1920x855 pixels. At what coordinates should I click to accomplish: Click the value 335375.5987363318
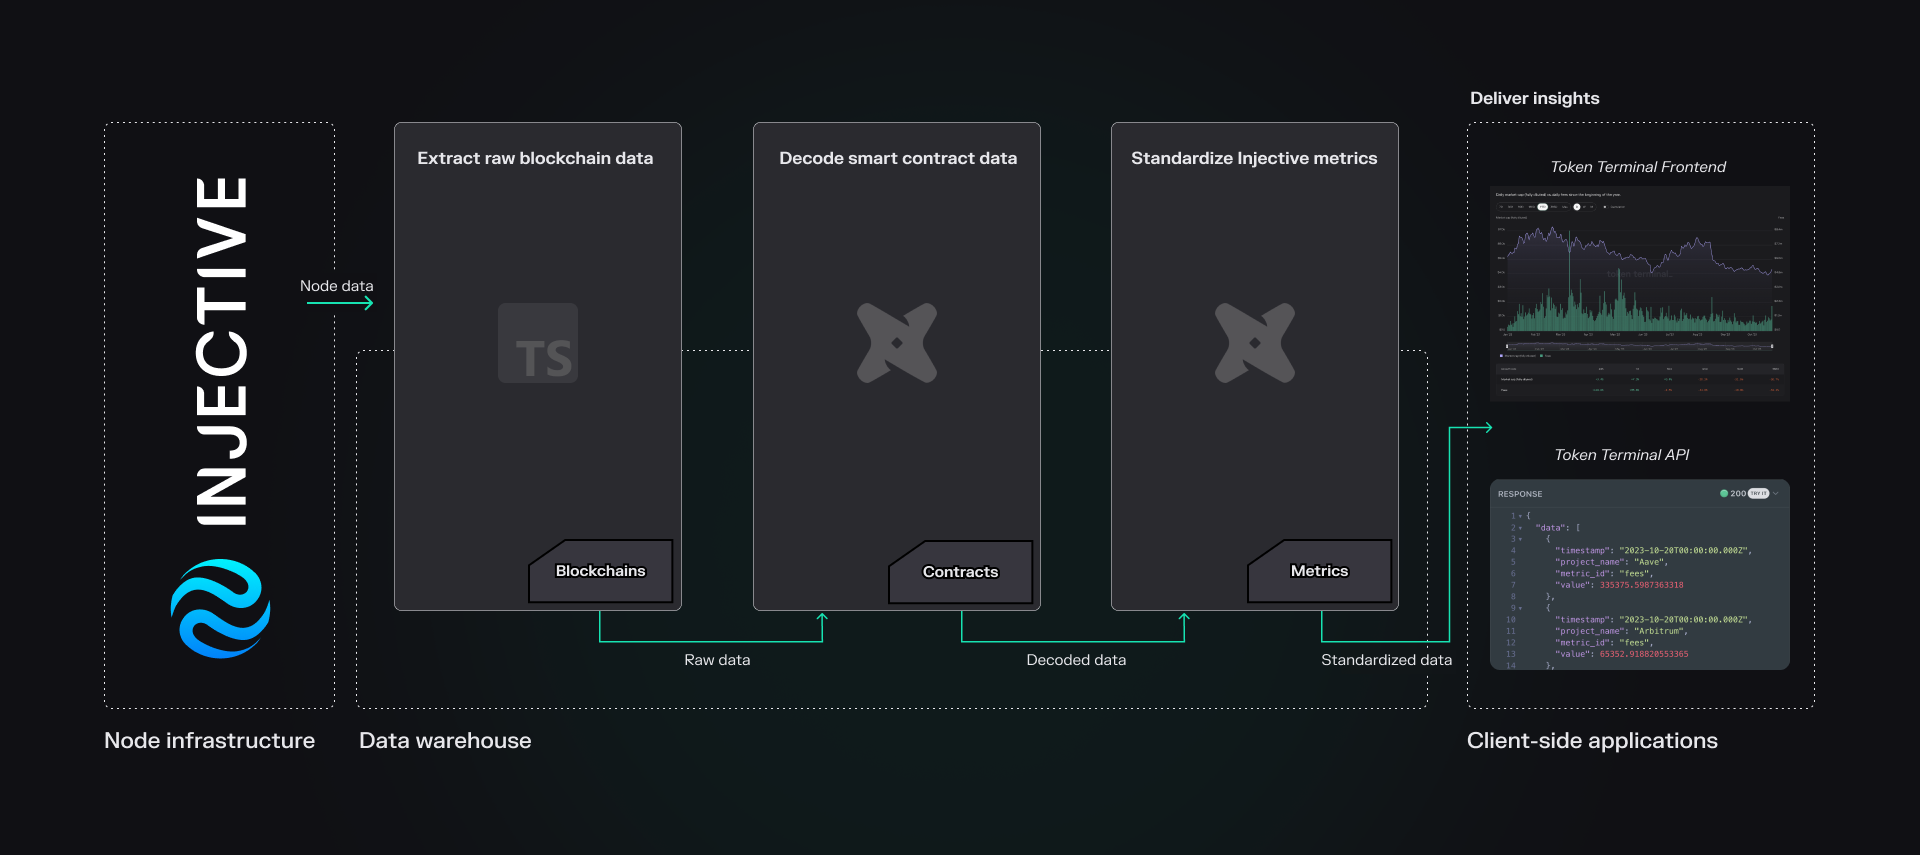1642,585
